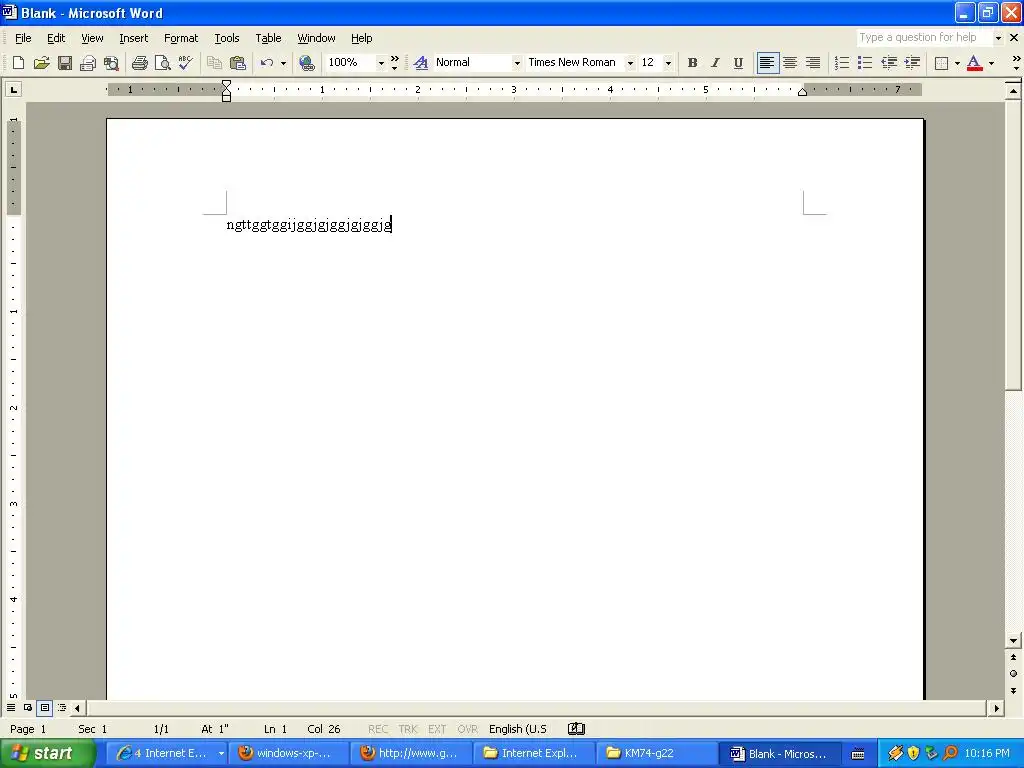Switch to Outline view
1024x768 pixels.
pos(62,708)
